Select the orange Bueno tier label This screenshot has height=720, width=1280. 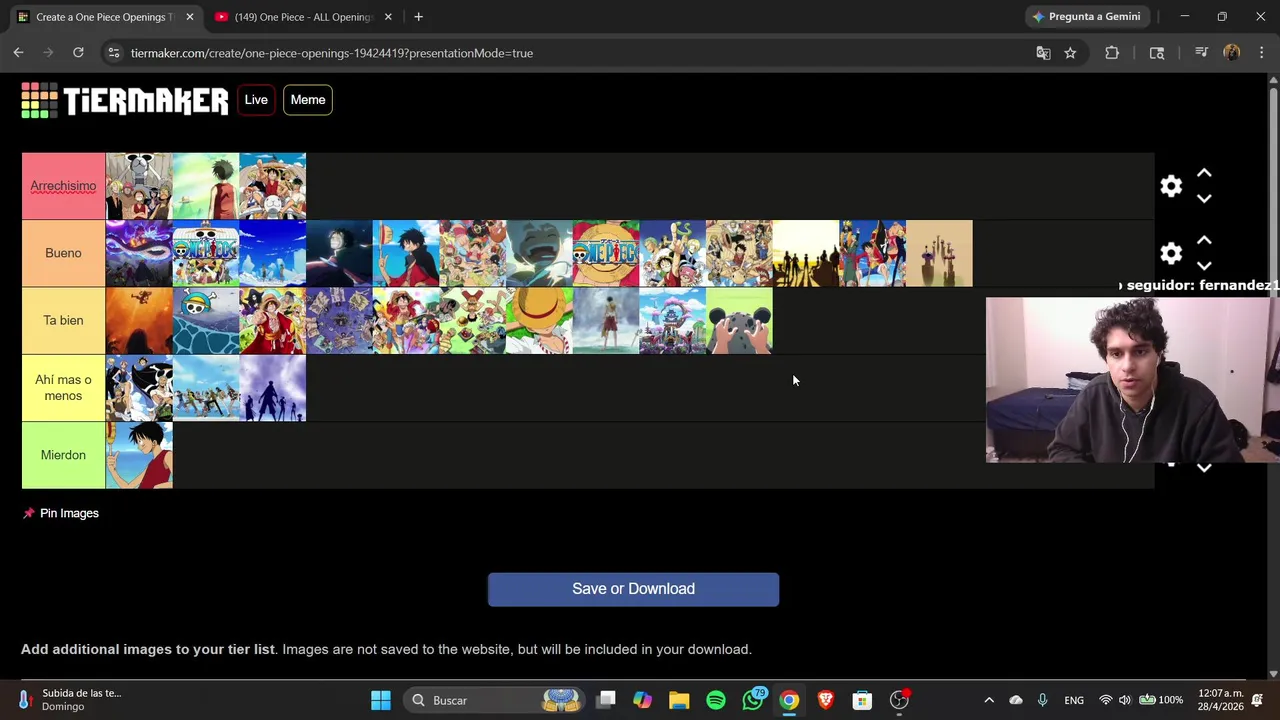click(63, 253)
